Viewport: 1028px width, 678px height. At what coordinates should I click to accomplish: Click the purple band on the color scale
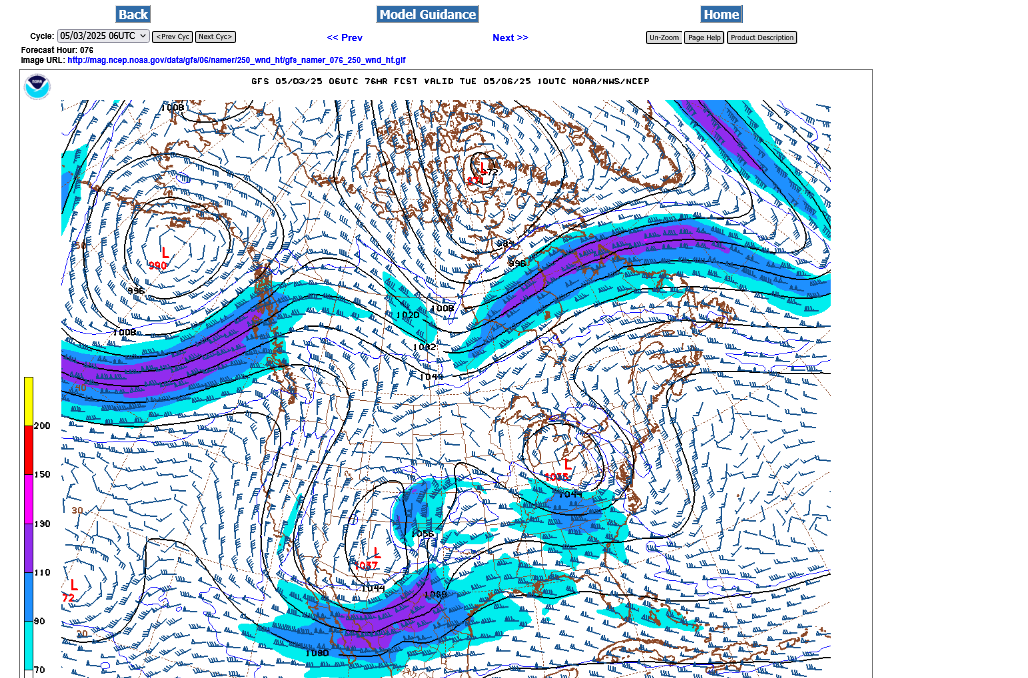click(x=29, y=548)
